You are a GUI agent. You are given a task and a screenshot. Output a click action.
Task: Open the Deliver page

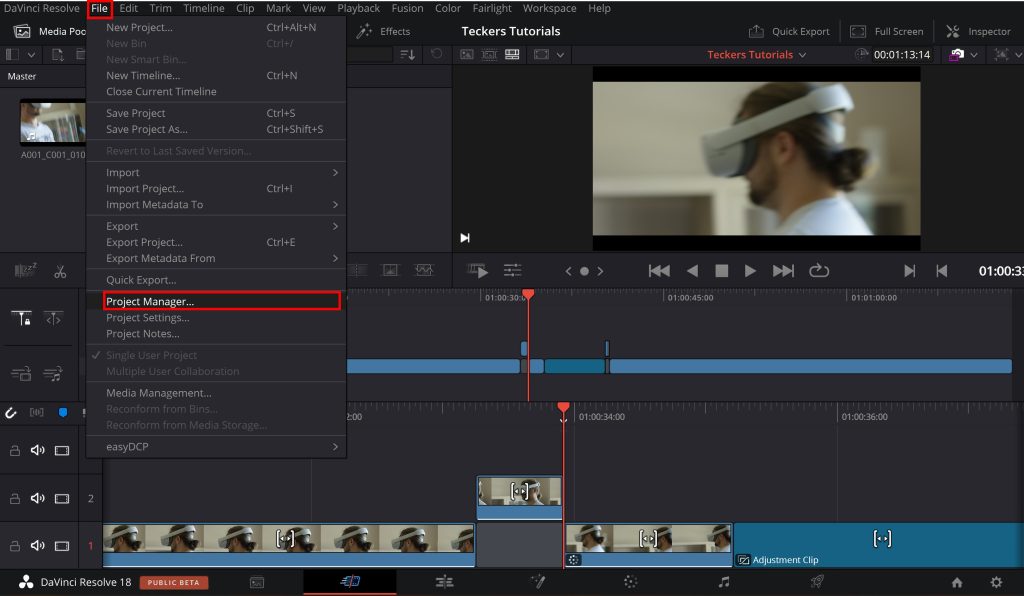816,581
